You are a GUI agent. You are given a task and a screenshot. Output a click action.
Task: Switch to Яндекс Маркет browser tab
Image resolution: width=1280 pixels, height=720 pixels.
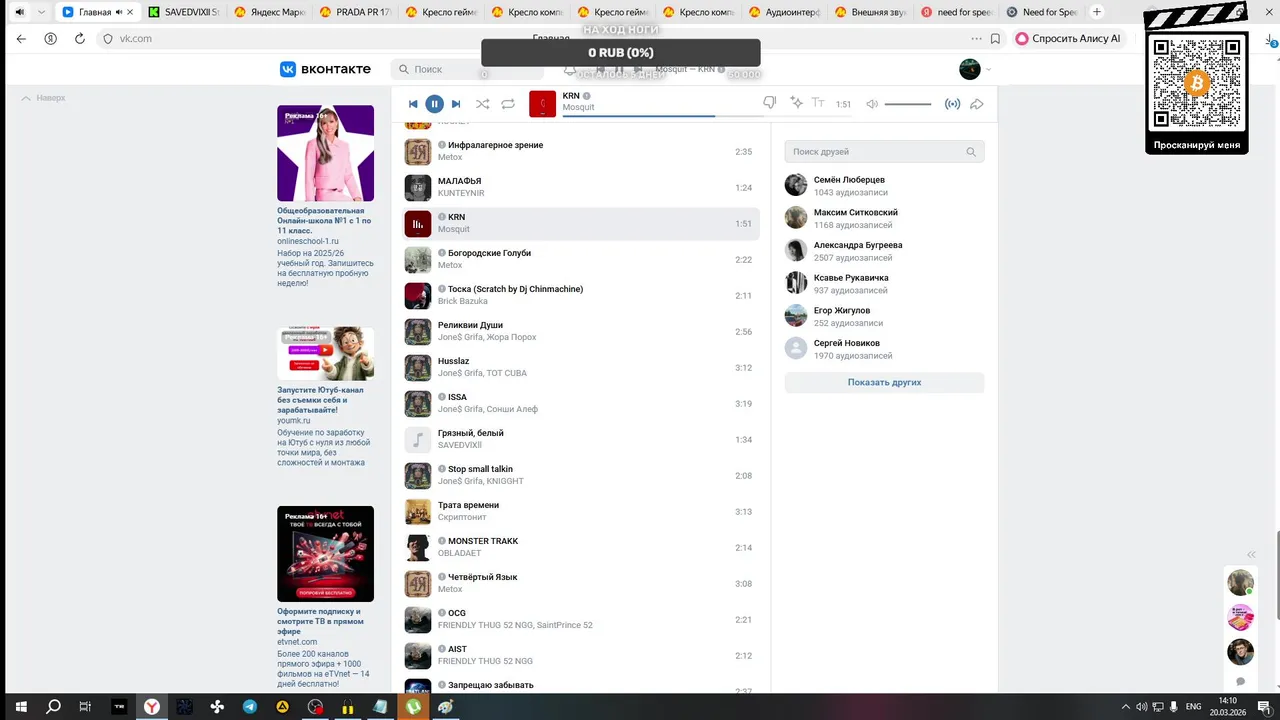270,12
